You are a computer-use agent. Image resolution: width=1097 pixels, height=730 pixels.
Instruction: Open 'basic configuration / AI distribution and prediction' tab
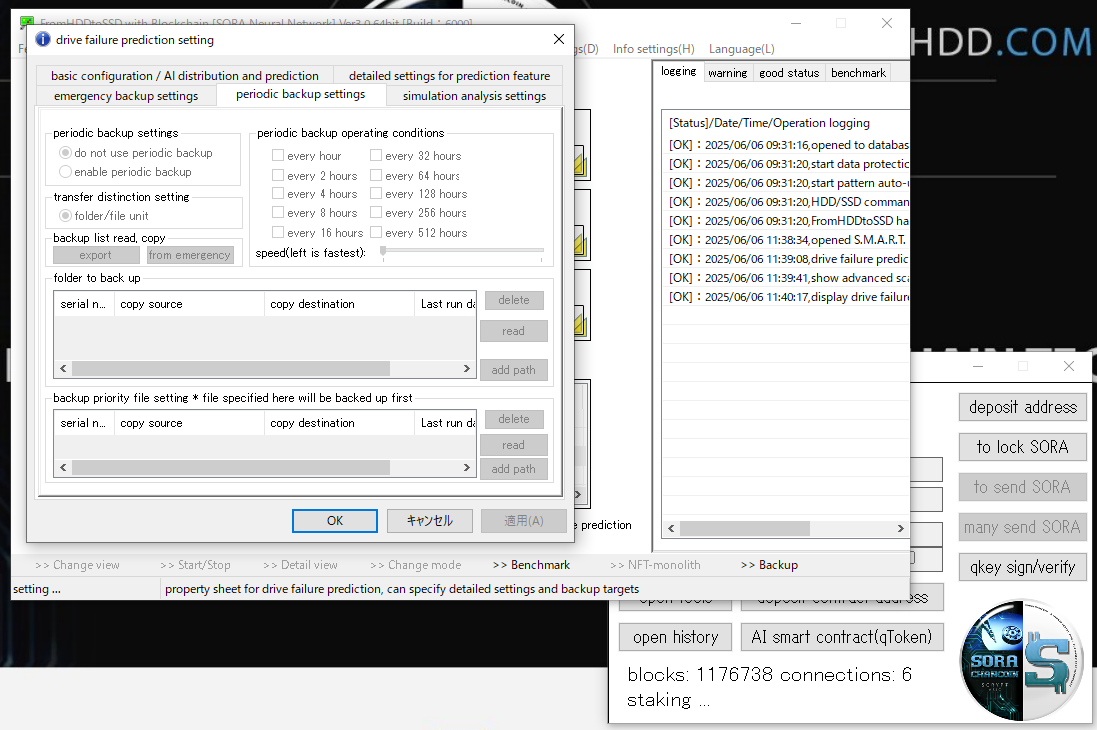point(185,75)
